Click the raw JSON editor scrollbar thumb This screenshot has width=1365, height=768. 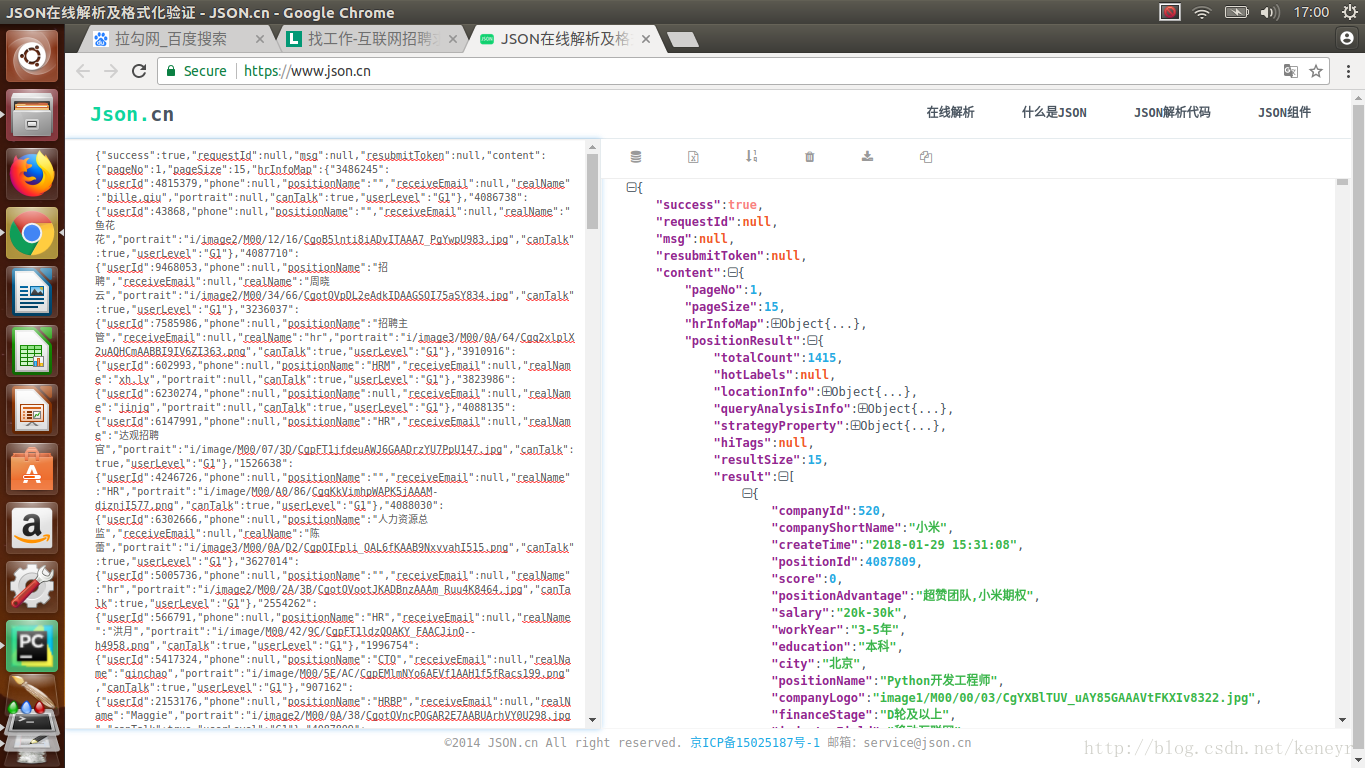click(x=593, y=190)
